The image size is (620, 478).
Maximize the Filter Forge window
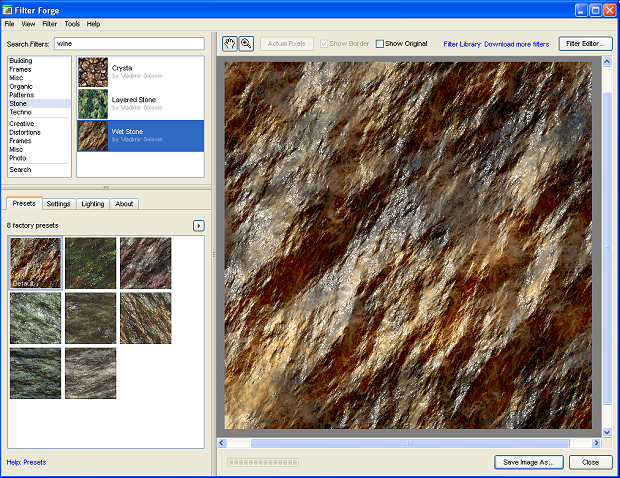(595, 10)
